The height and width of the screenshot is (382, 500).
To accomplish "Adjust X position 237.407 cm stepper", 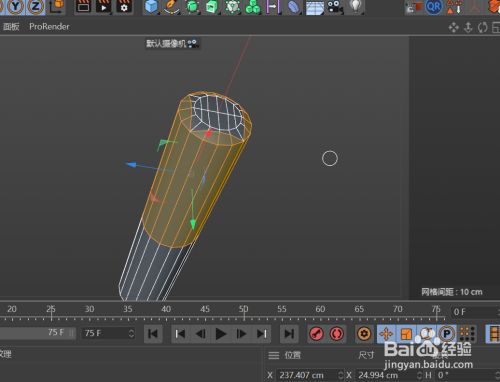I will (341, 375).
